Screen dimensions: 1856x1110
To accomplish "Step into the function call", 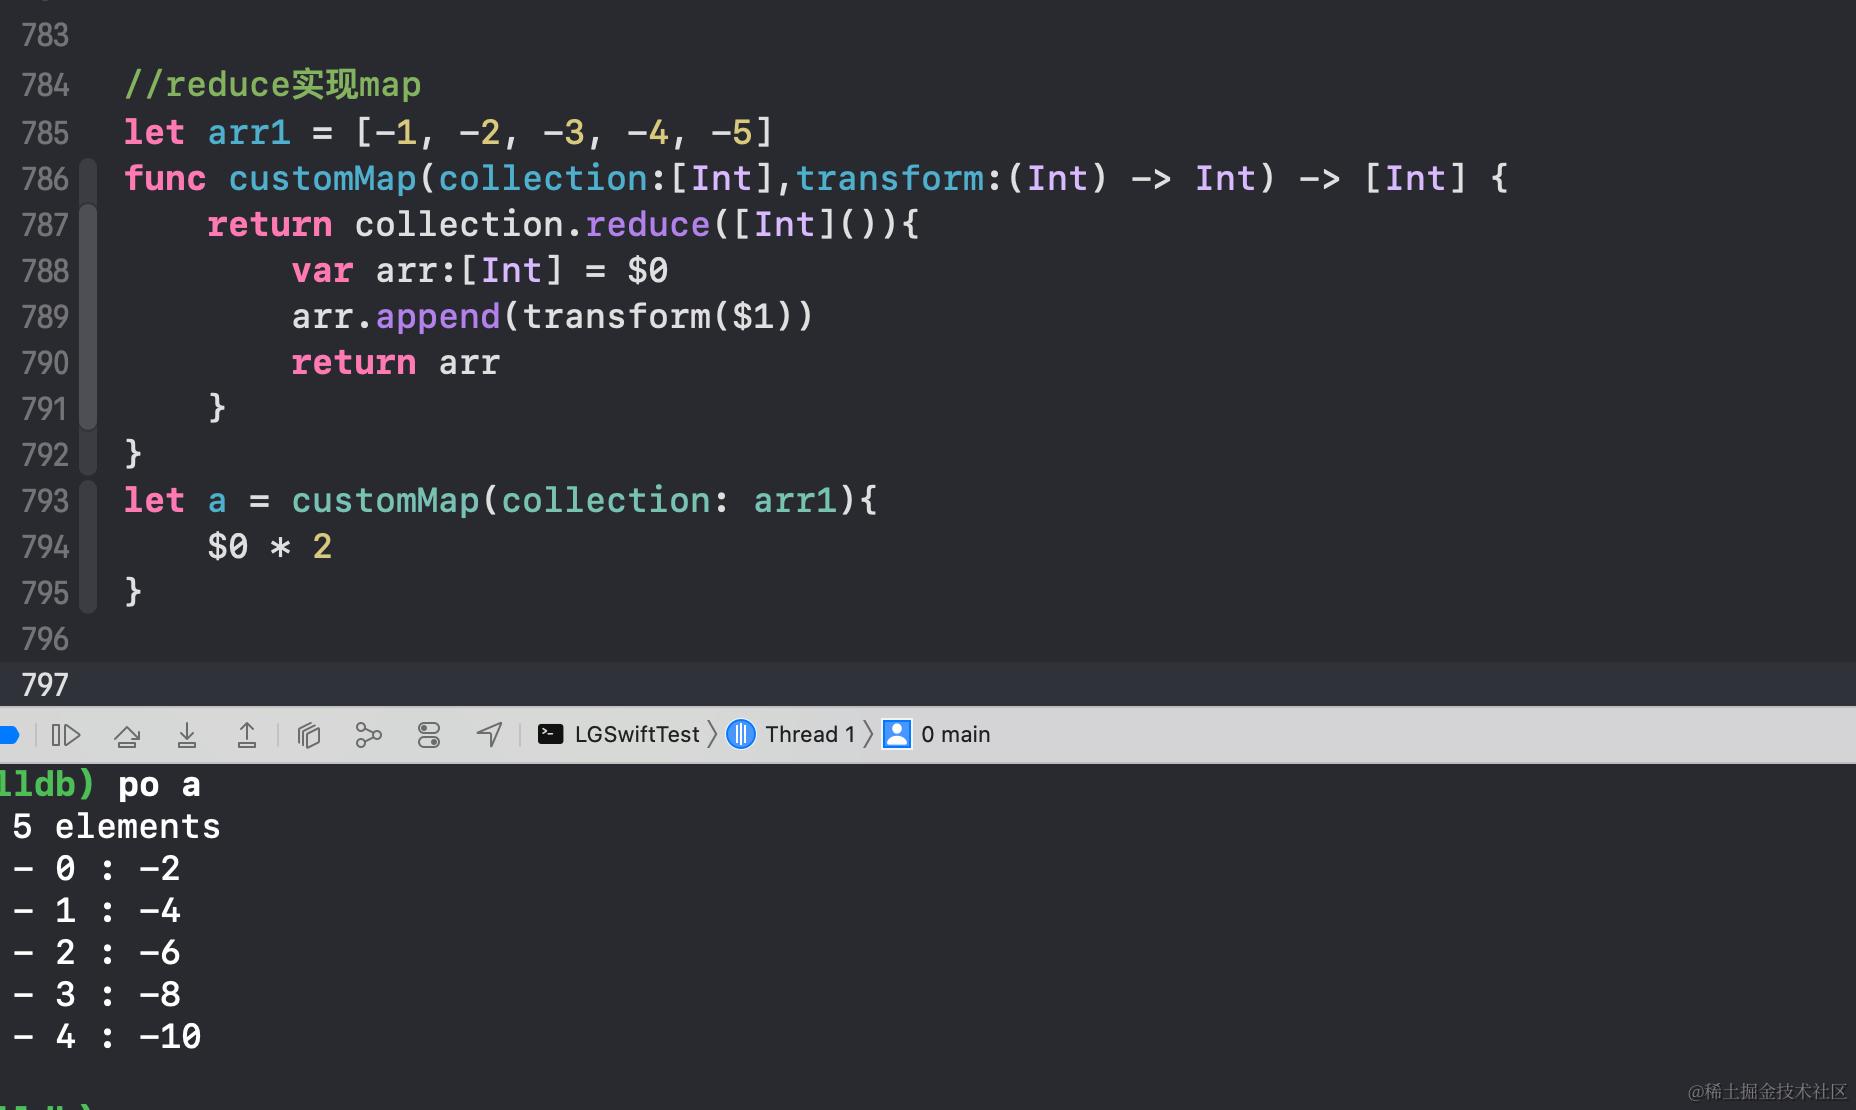I will pos(187,735).
